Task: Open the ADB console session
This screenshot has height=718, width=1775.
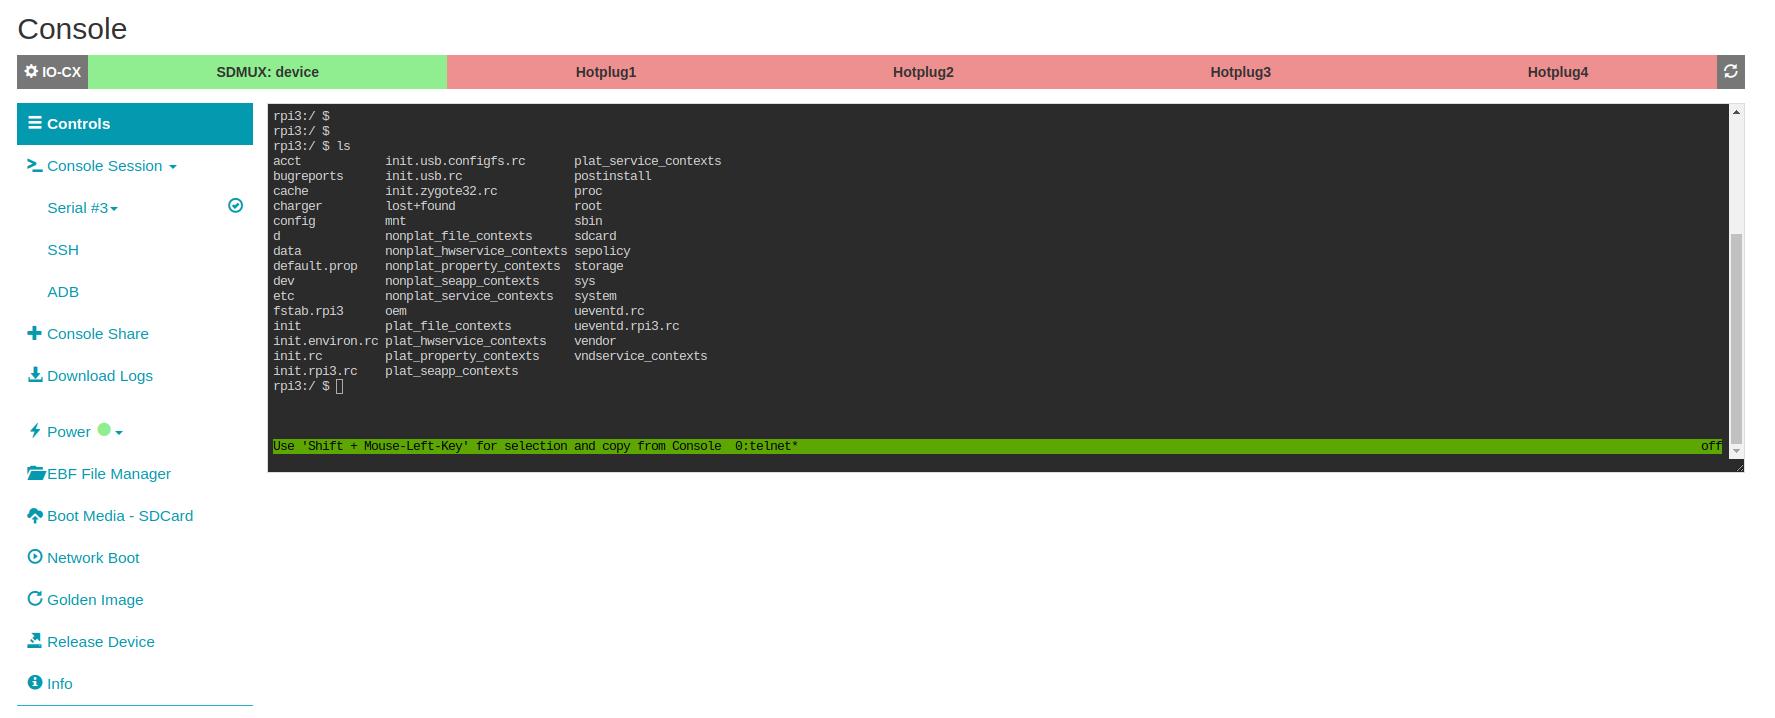Action: pos(63,292)
